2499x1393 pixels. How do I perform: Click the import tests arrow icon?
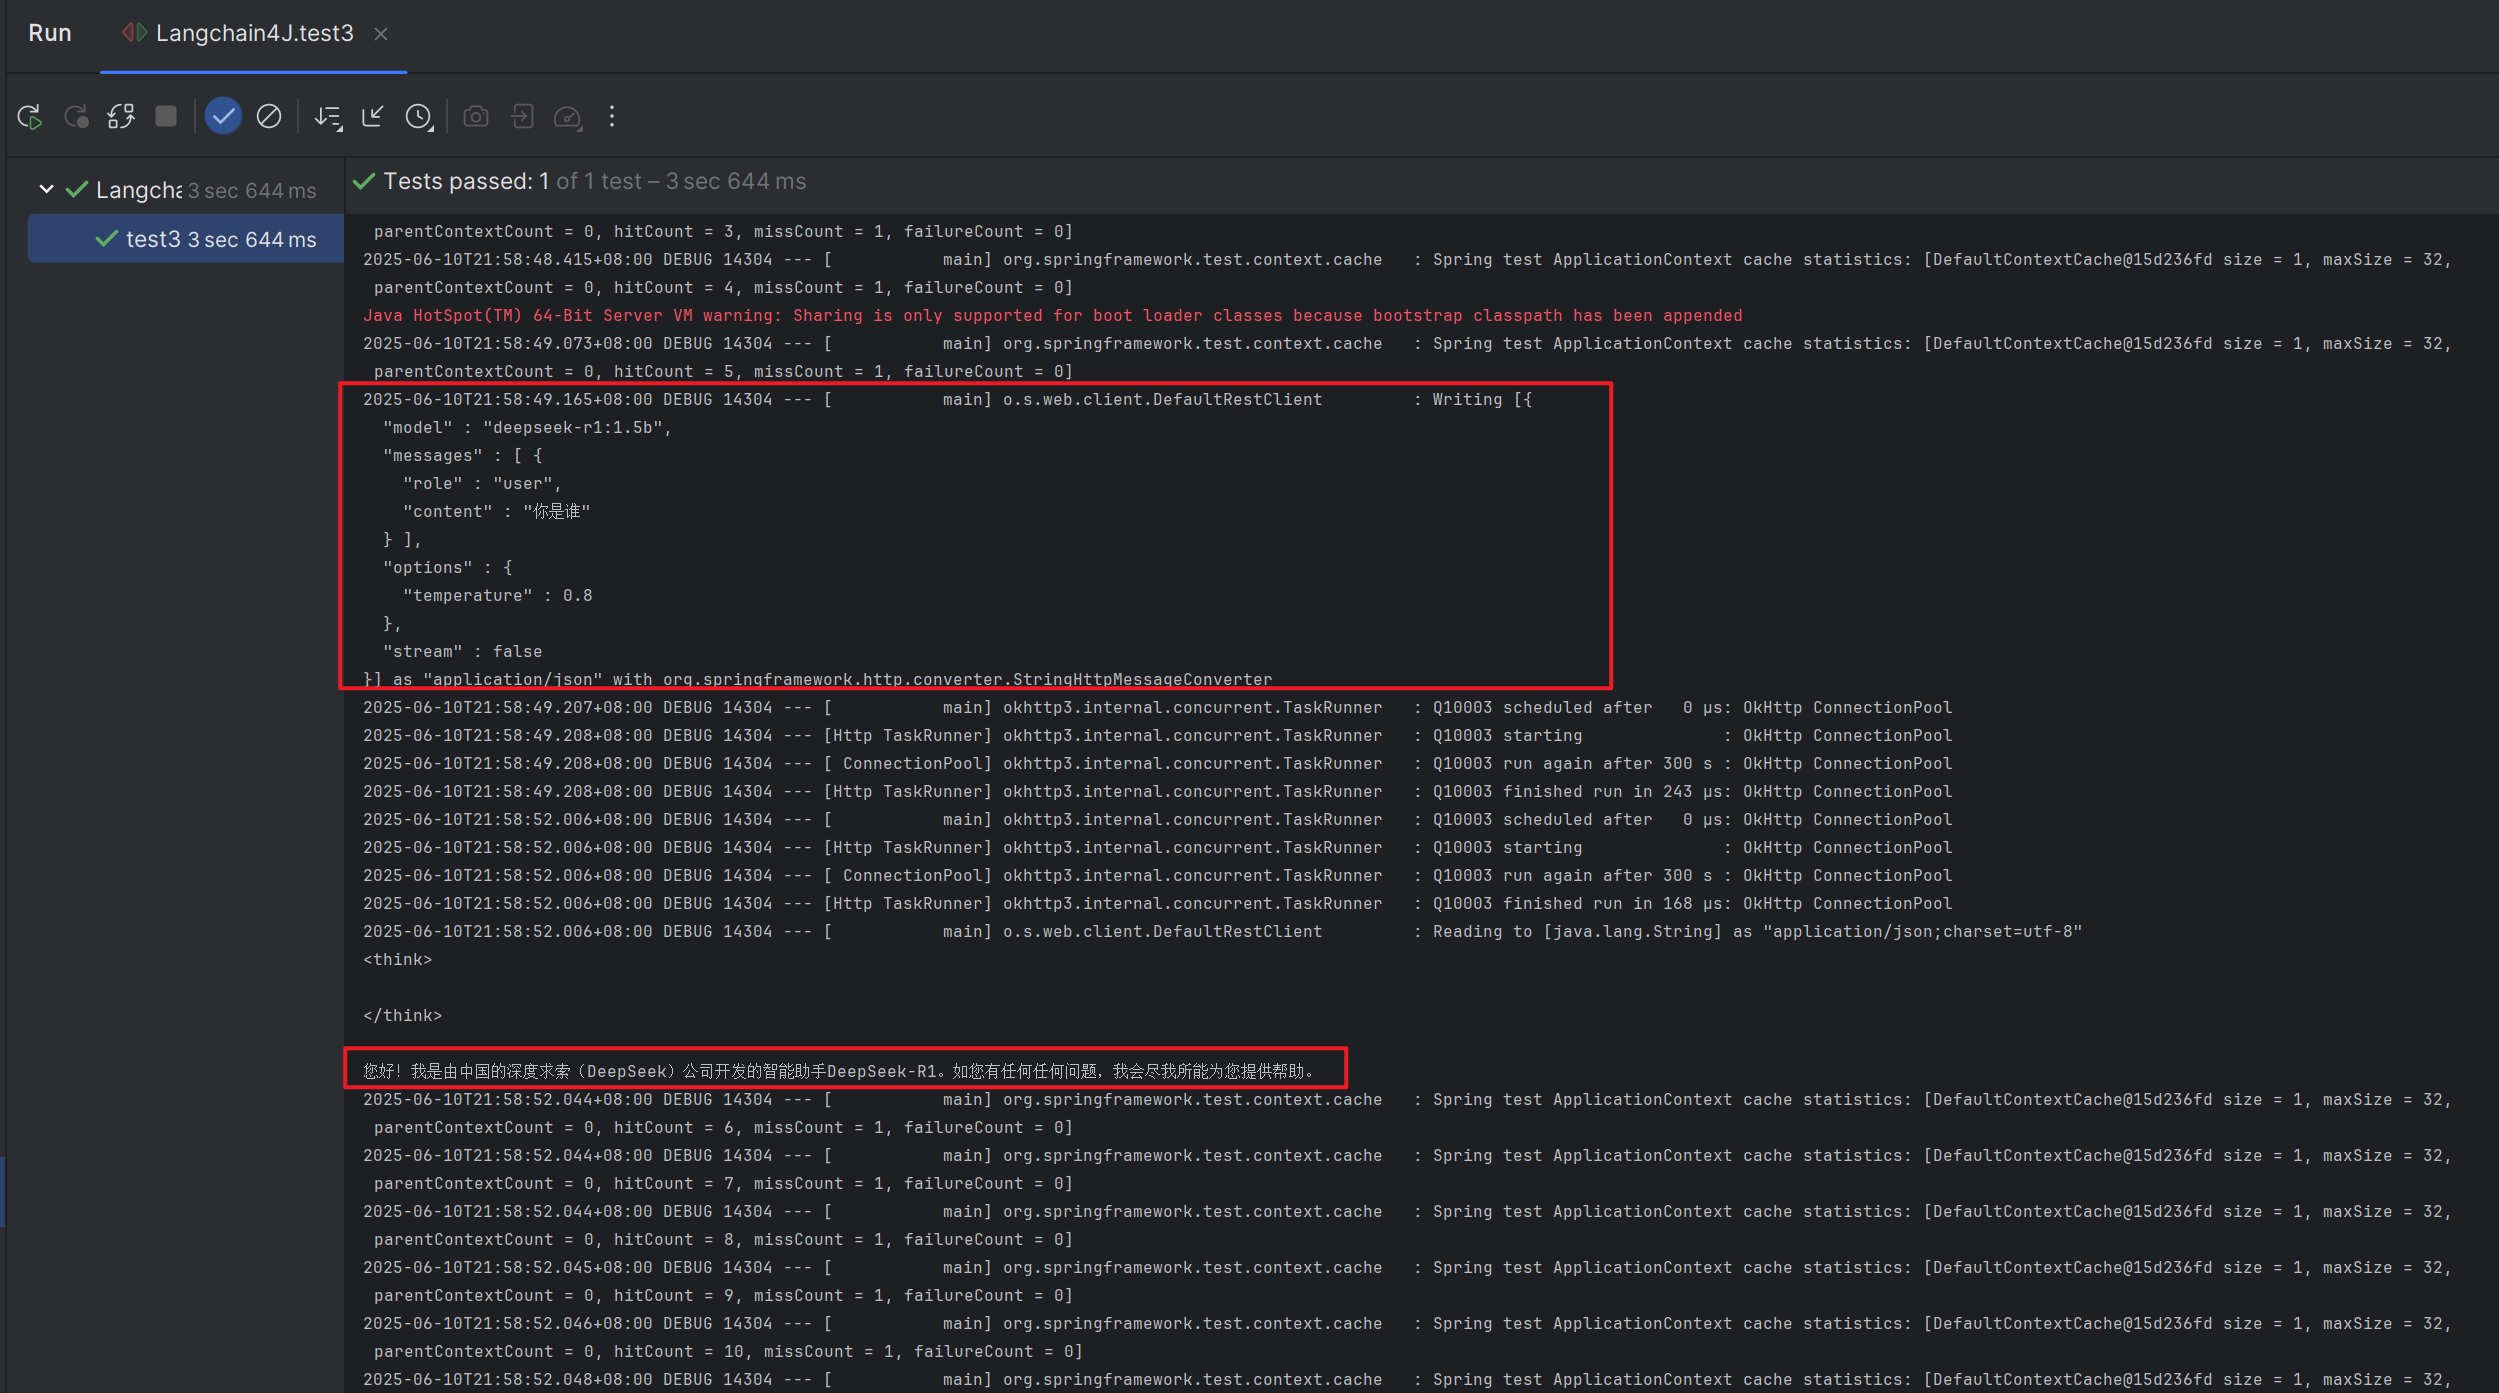coord(522,117)
